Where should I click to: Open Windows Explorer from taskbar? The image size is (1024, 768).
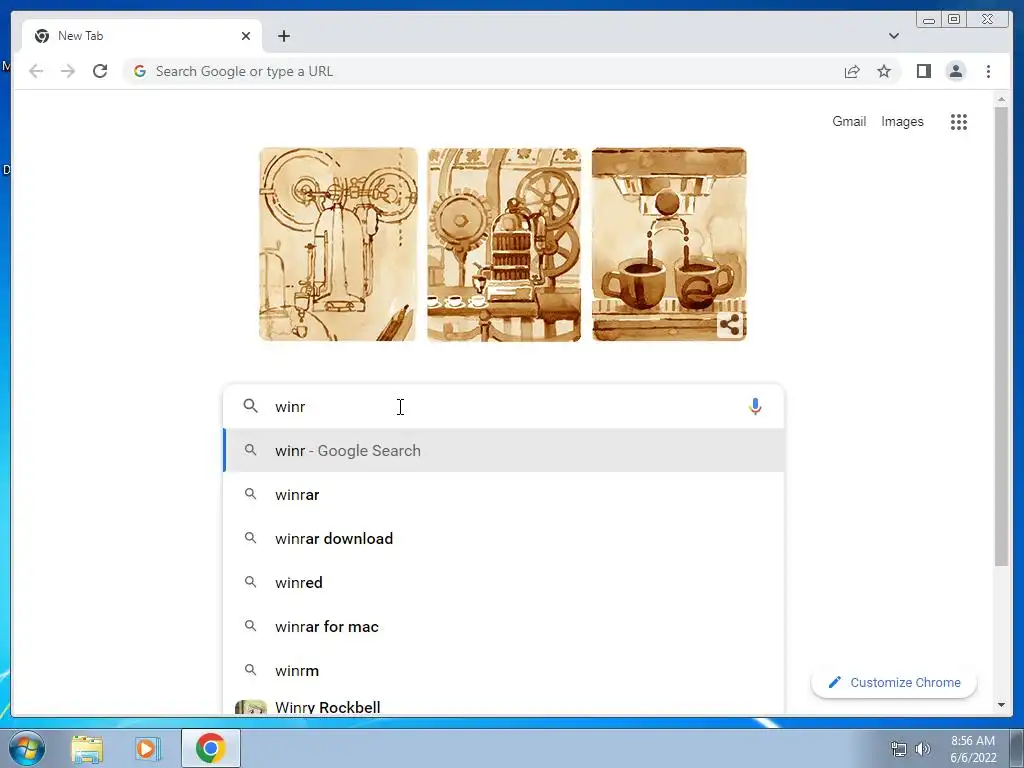pyautogui.click(x=87, y=748)
